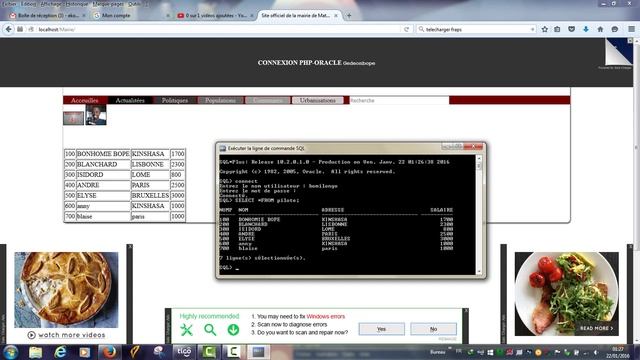
Task: Open the bookmarks list icon
Action: [x=557, y=29]
